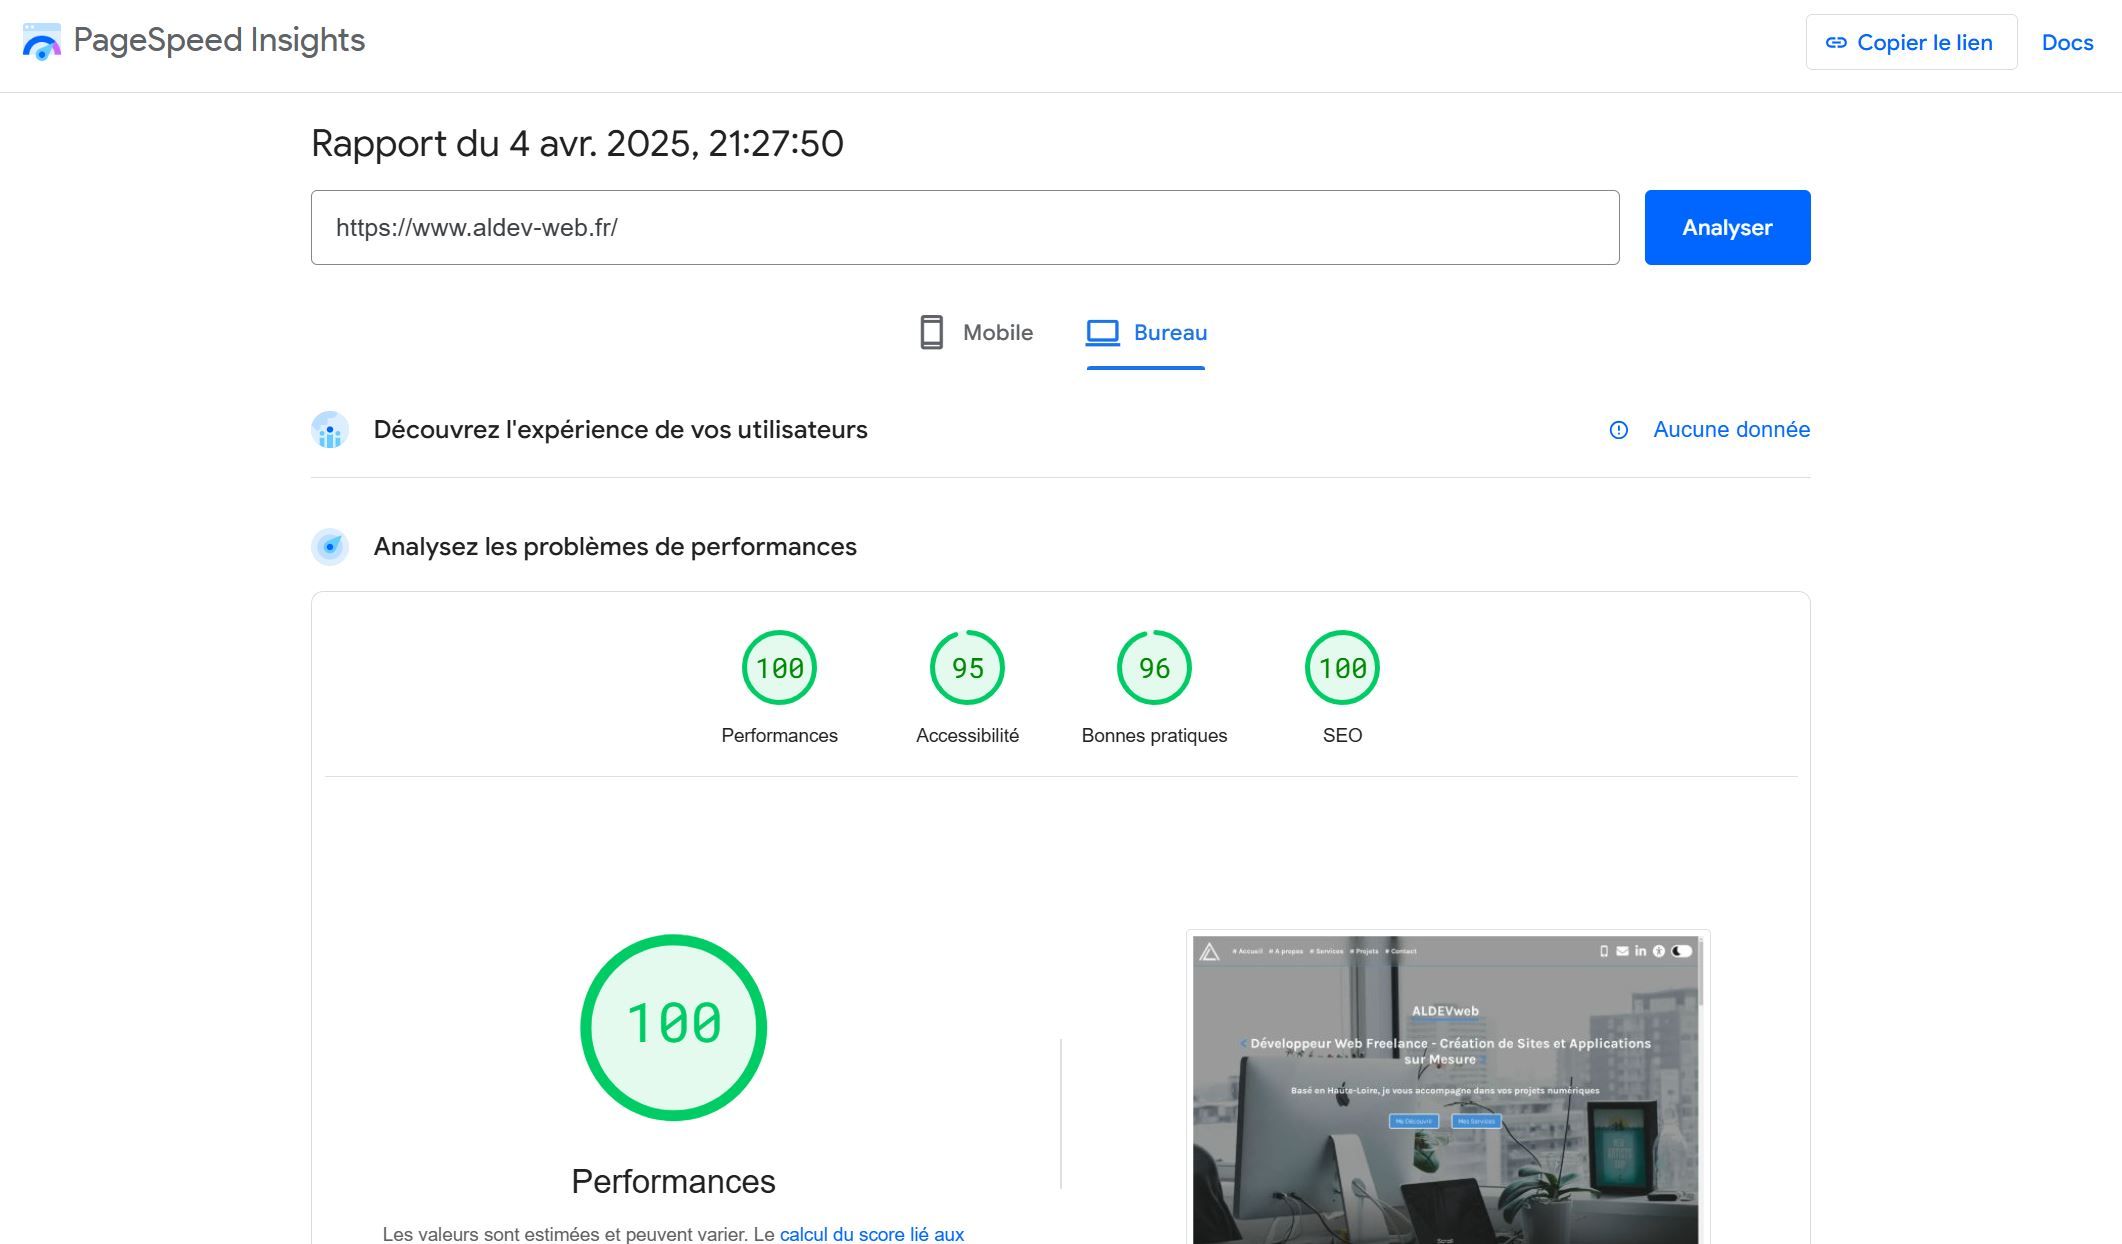Viewport: 2122px width, 1244px height.
Task: Click the Accessibilité 95 score gauge
Action: click(967, 667)
